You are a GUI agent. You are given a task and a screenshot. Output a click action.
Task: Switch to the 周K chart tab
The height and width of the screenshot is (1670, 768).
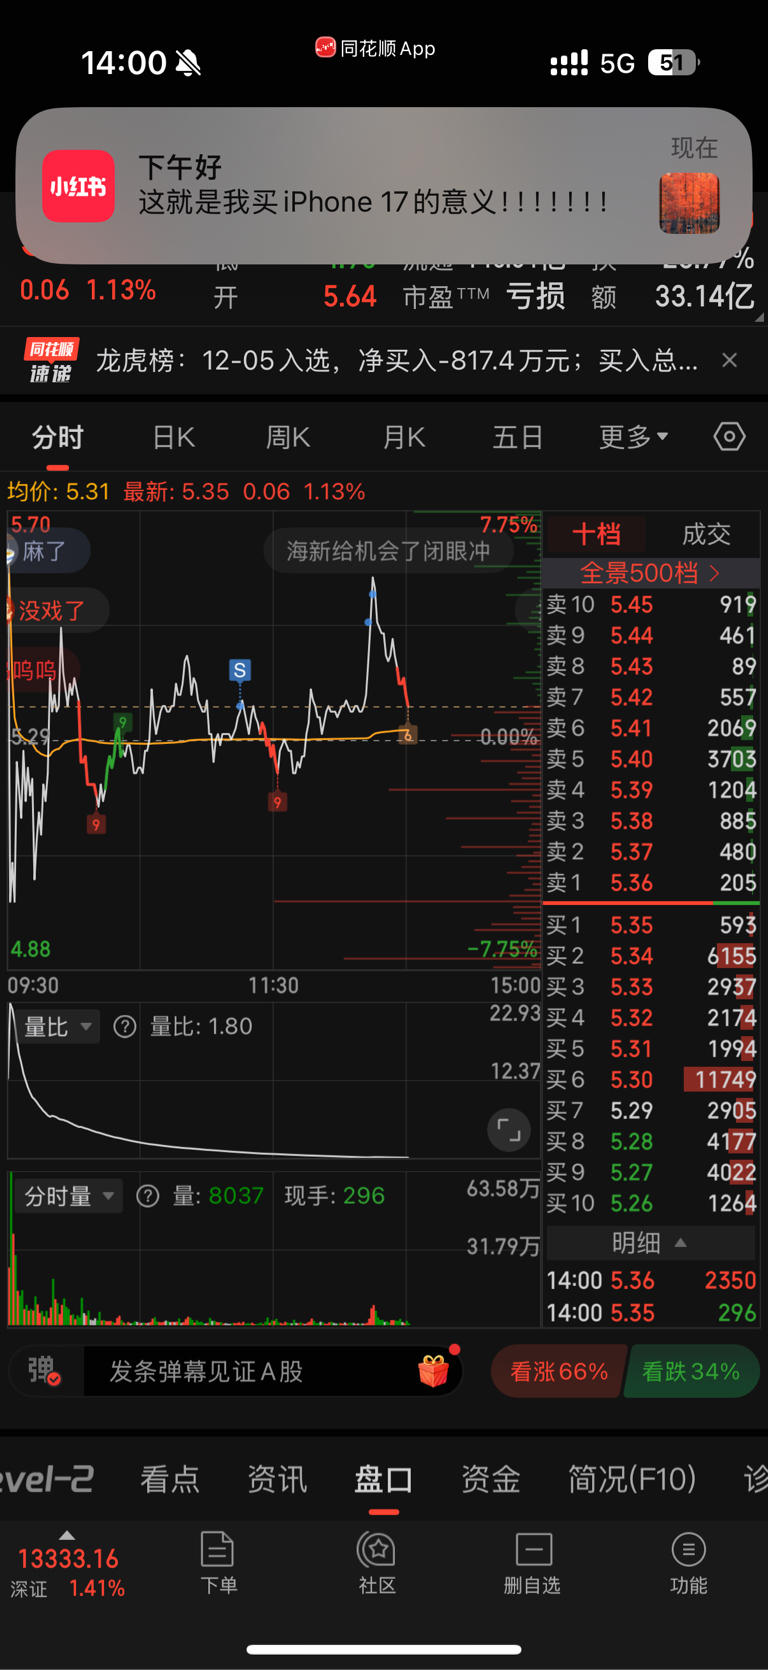[288, 438]
